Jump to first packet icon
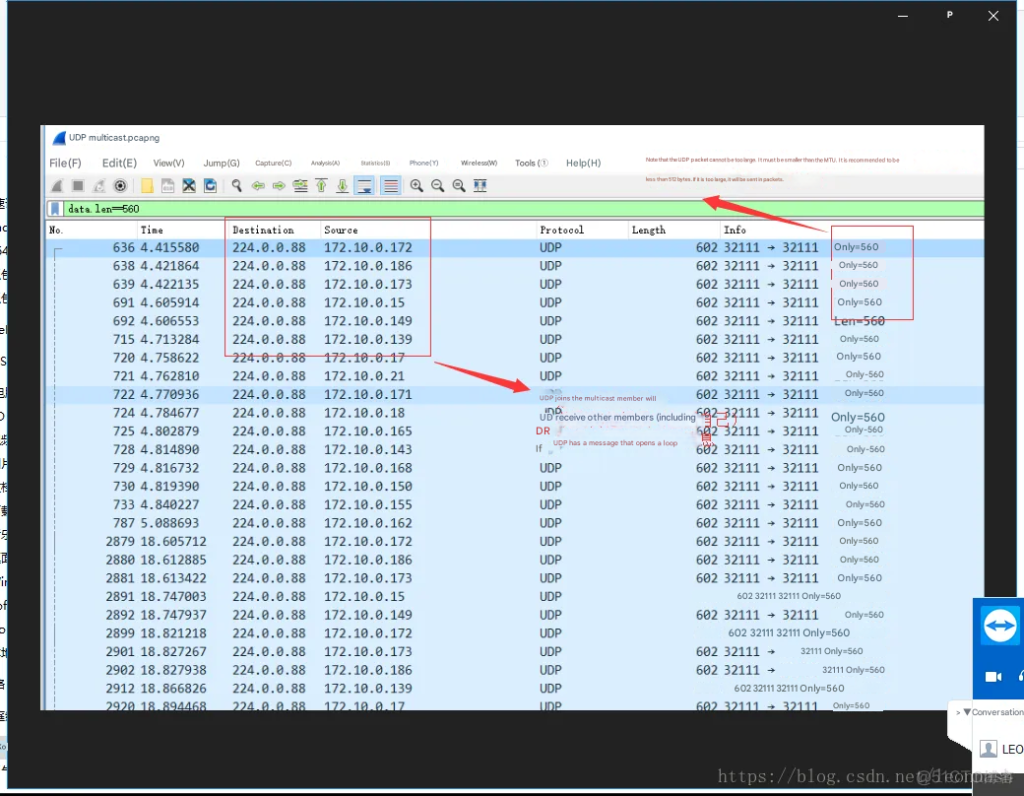The width and height of the screenshot is (1024, 796). point(321,186)
